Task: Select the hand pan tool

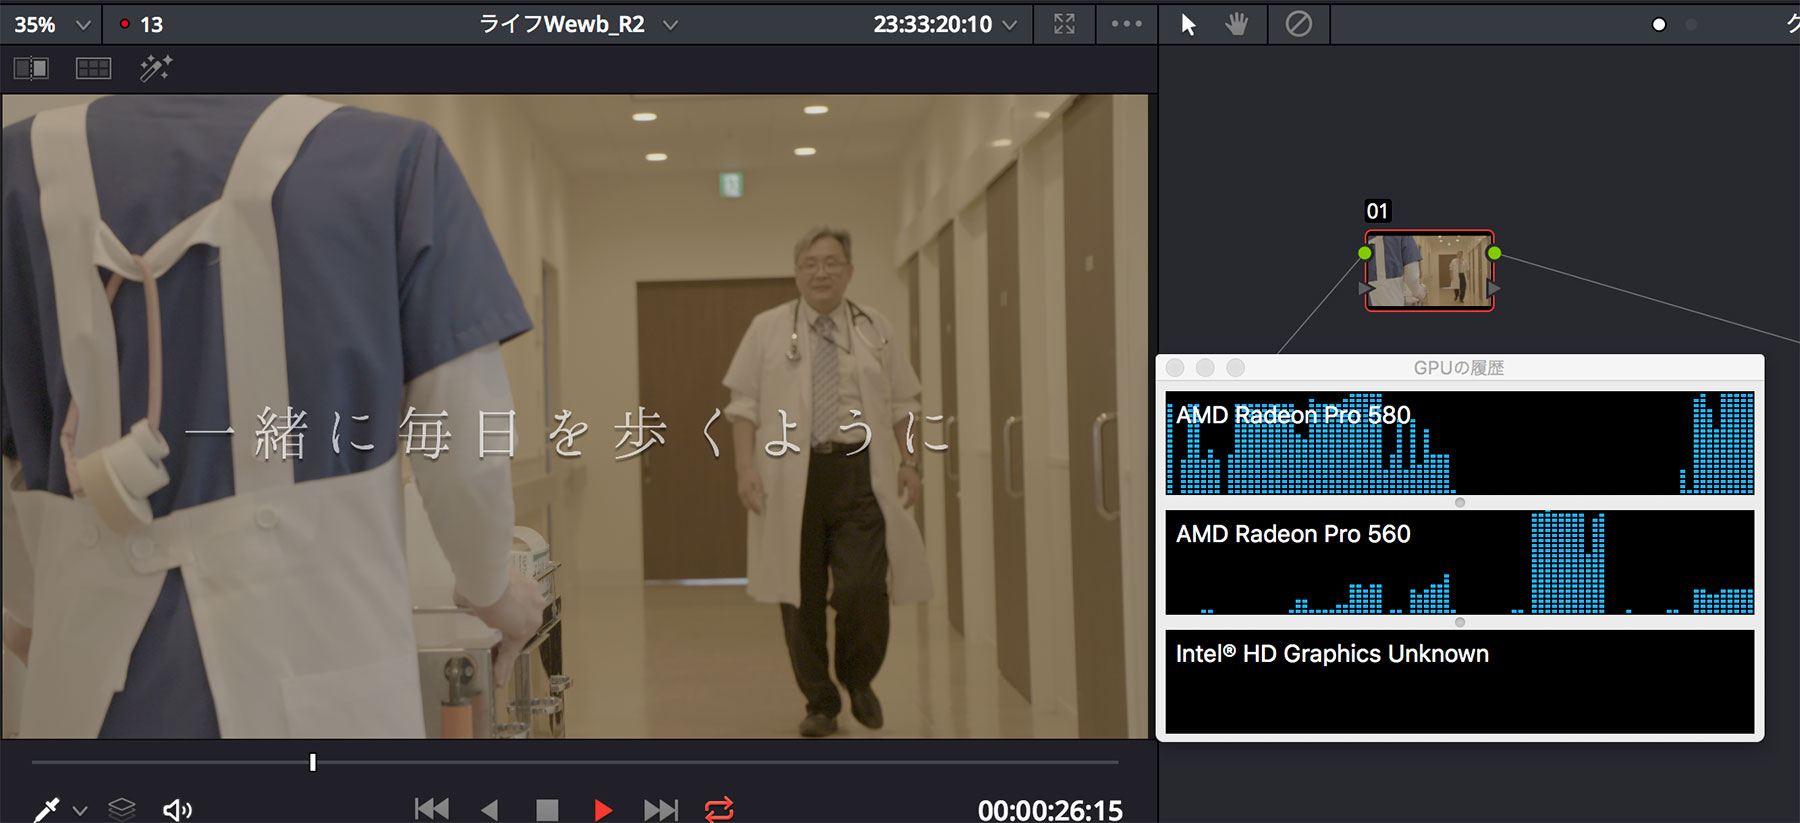Action: coord(1237,25)
